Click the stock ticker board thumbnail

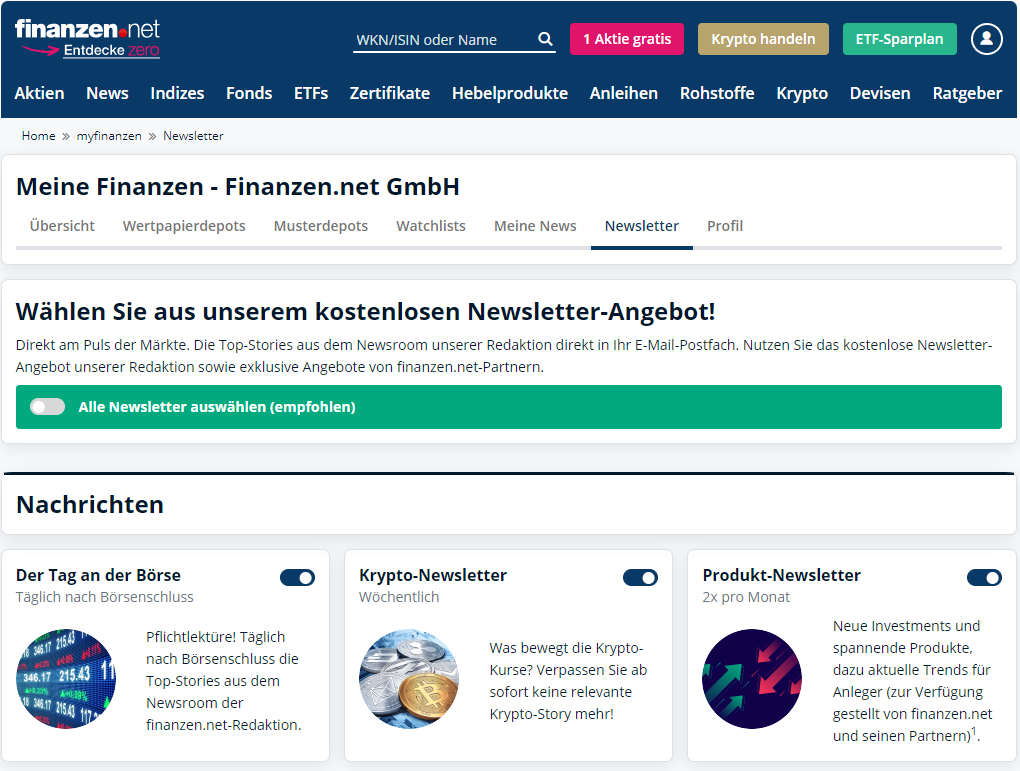tap(66, 679)
